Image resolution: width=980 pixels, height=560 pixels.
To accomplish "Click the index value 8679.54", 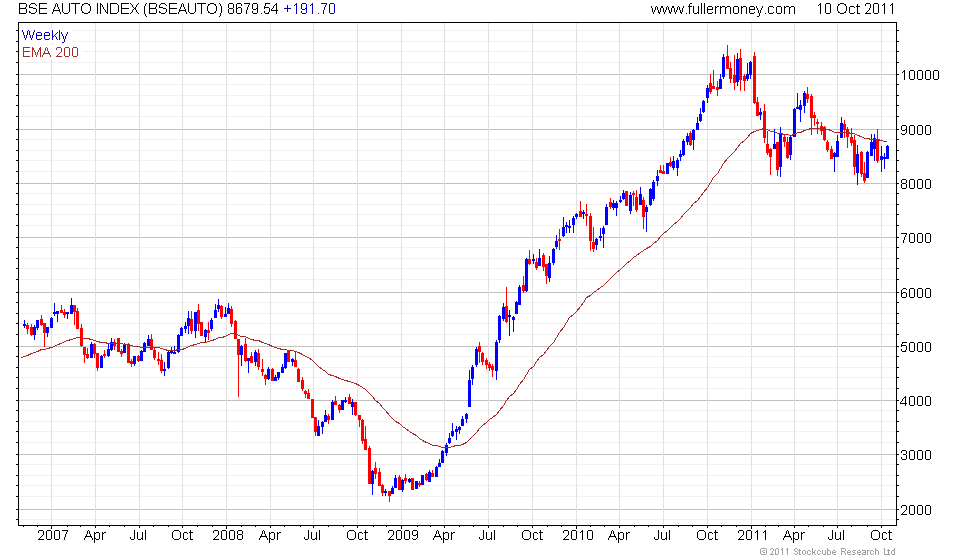I will coord(252,9).
